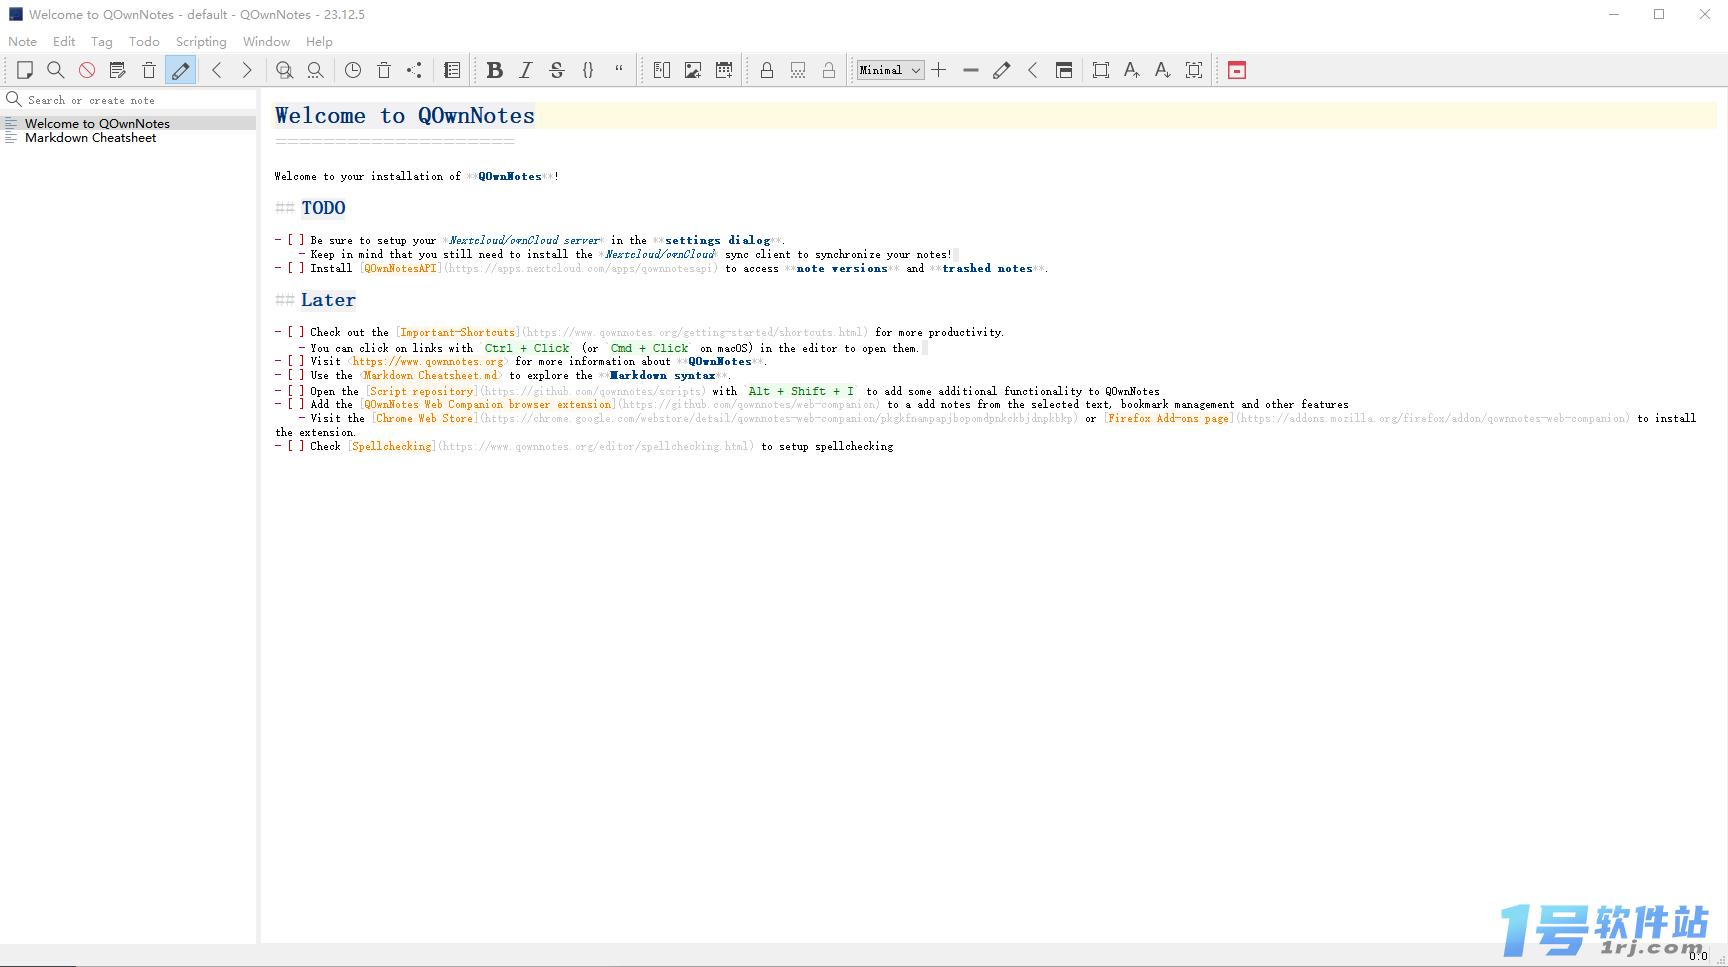Click the red window quit icon in toolbar
The width and height of the screenshot is (1728, 967).
[x=1237, y=70]
